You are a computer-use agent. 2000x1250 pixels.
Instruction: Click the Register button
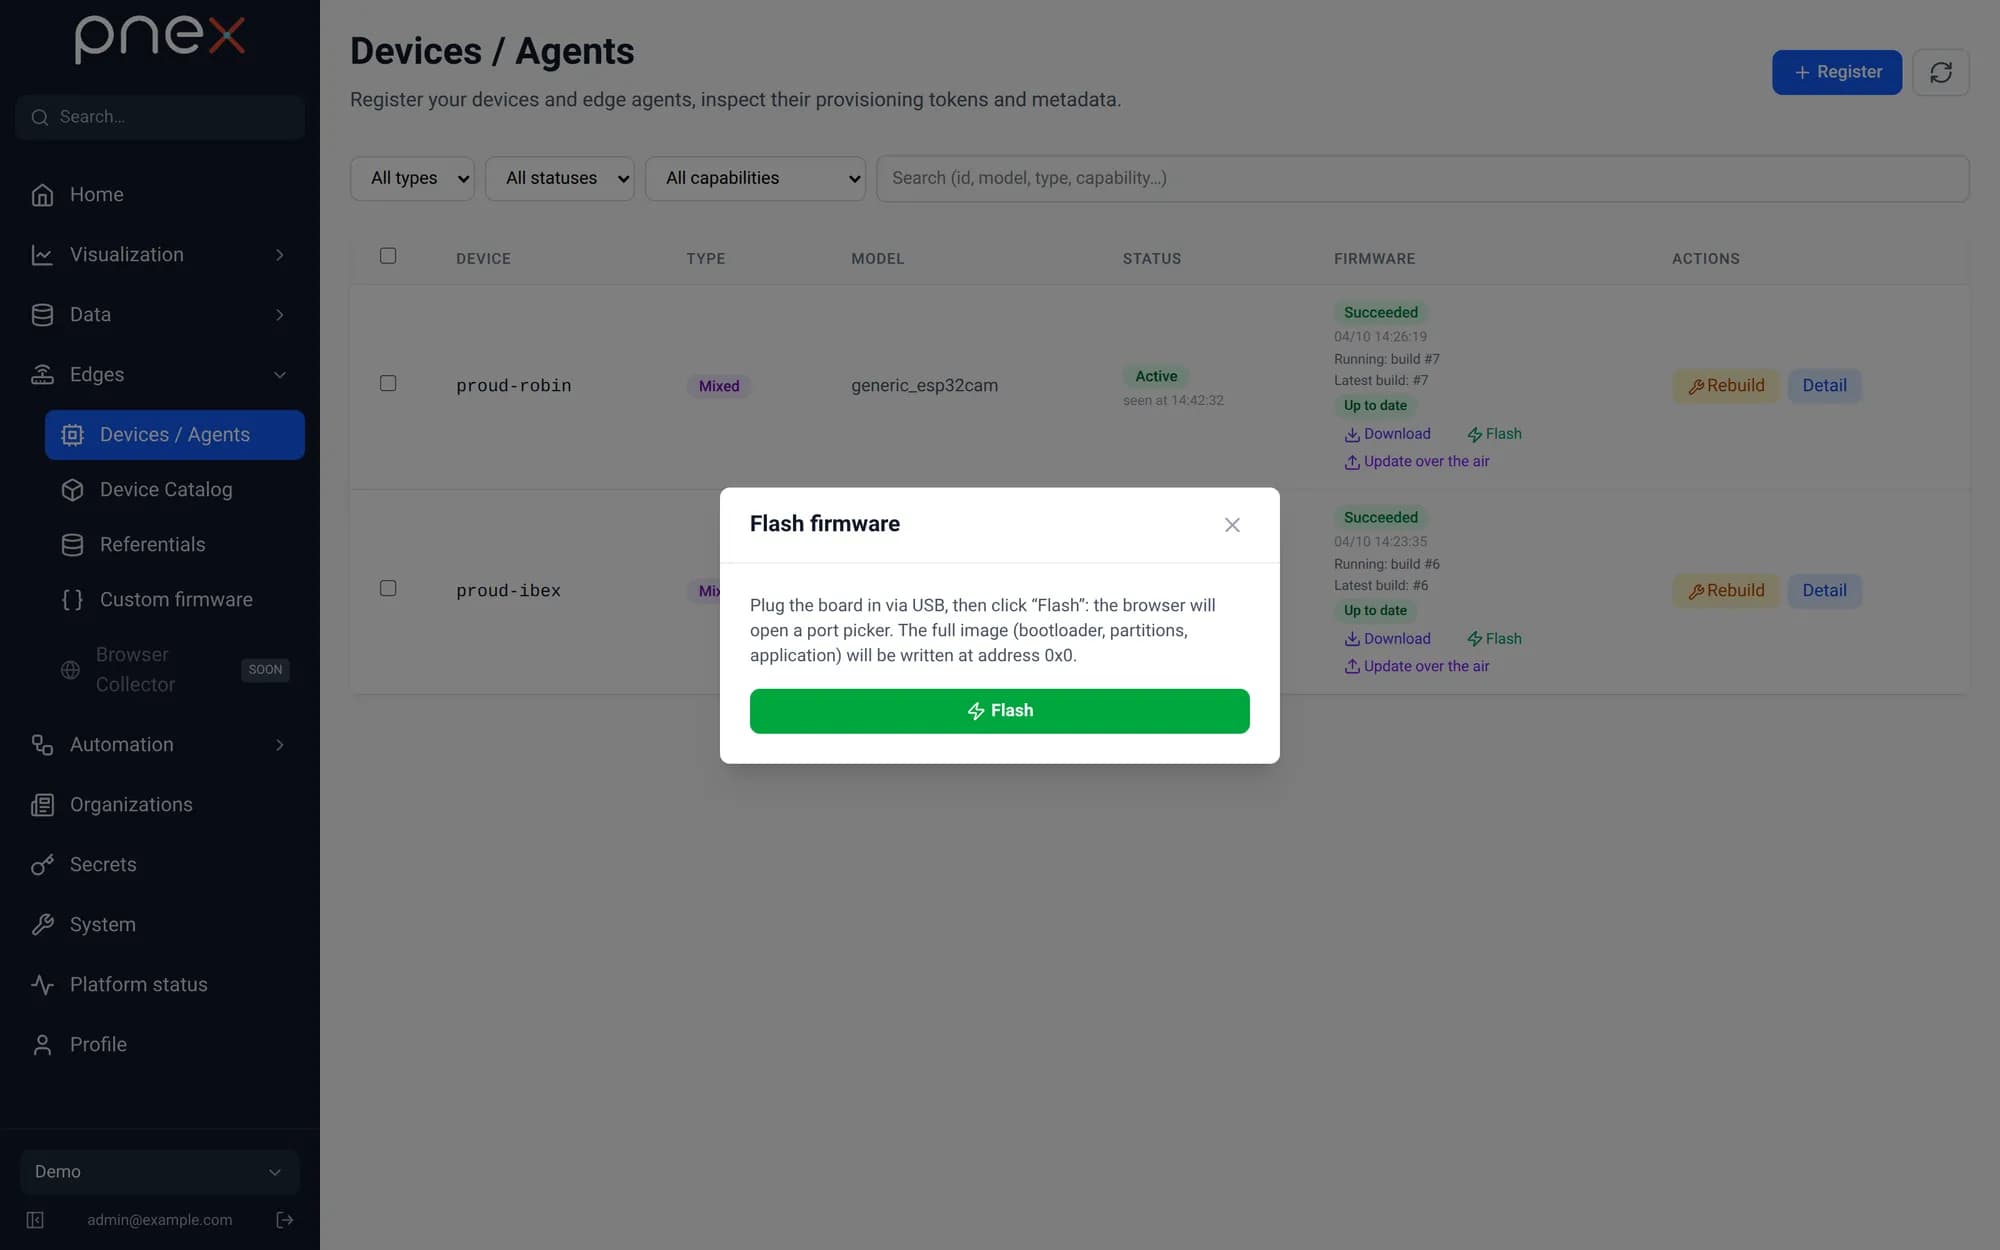point(1836,72)
